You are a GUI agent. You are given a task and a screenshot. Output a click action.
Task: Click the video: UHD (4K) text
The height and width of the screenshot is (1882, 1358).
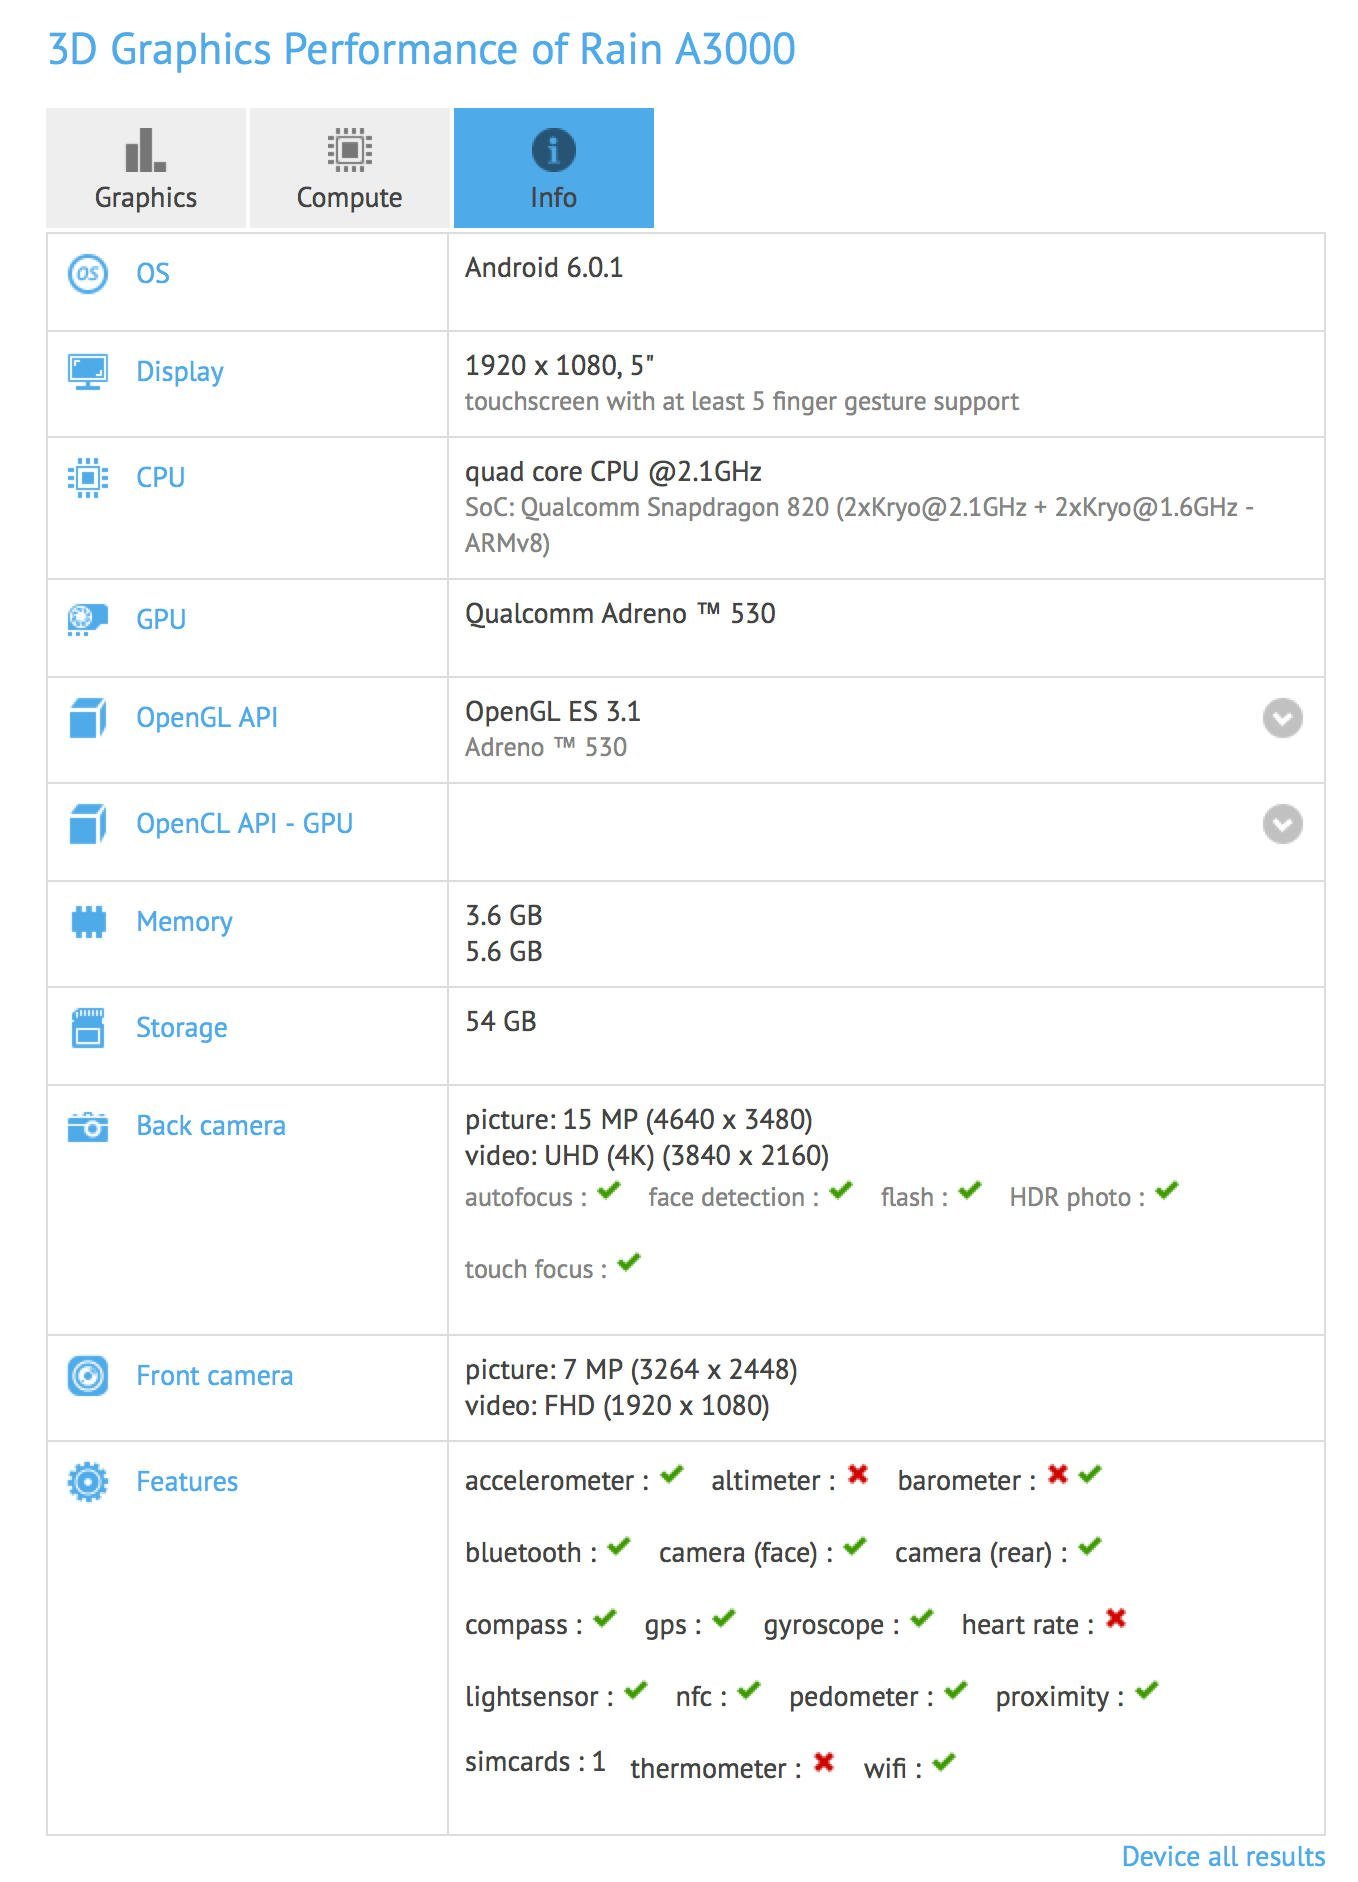647,1156
